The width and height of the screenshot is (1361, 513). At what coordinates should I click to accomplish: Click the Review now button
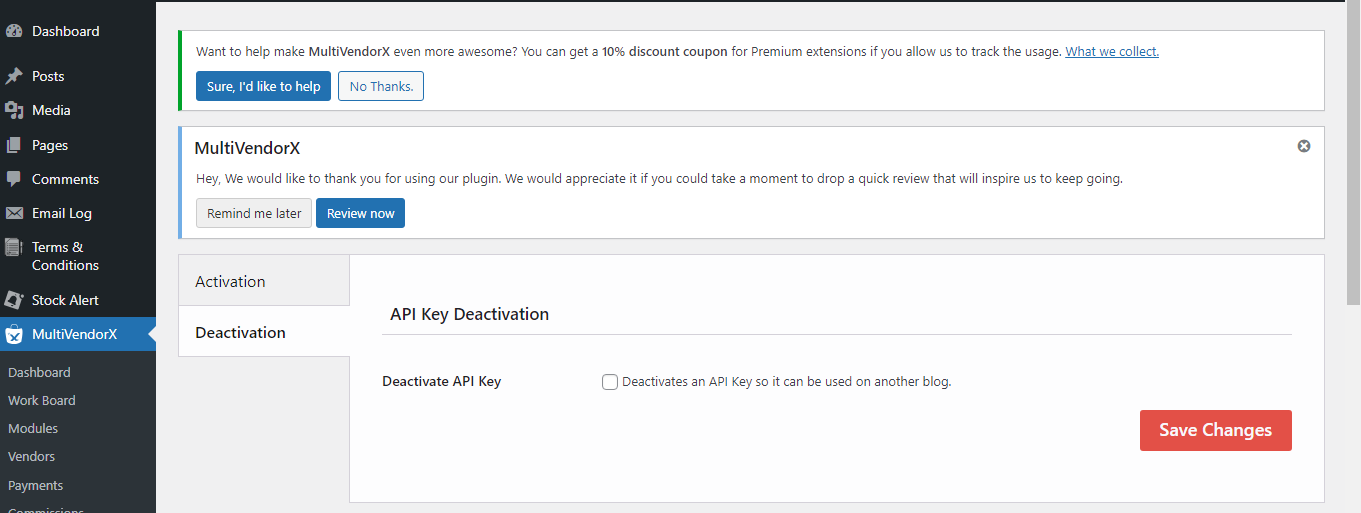360,213
